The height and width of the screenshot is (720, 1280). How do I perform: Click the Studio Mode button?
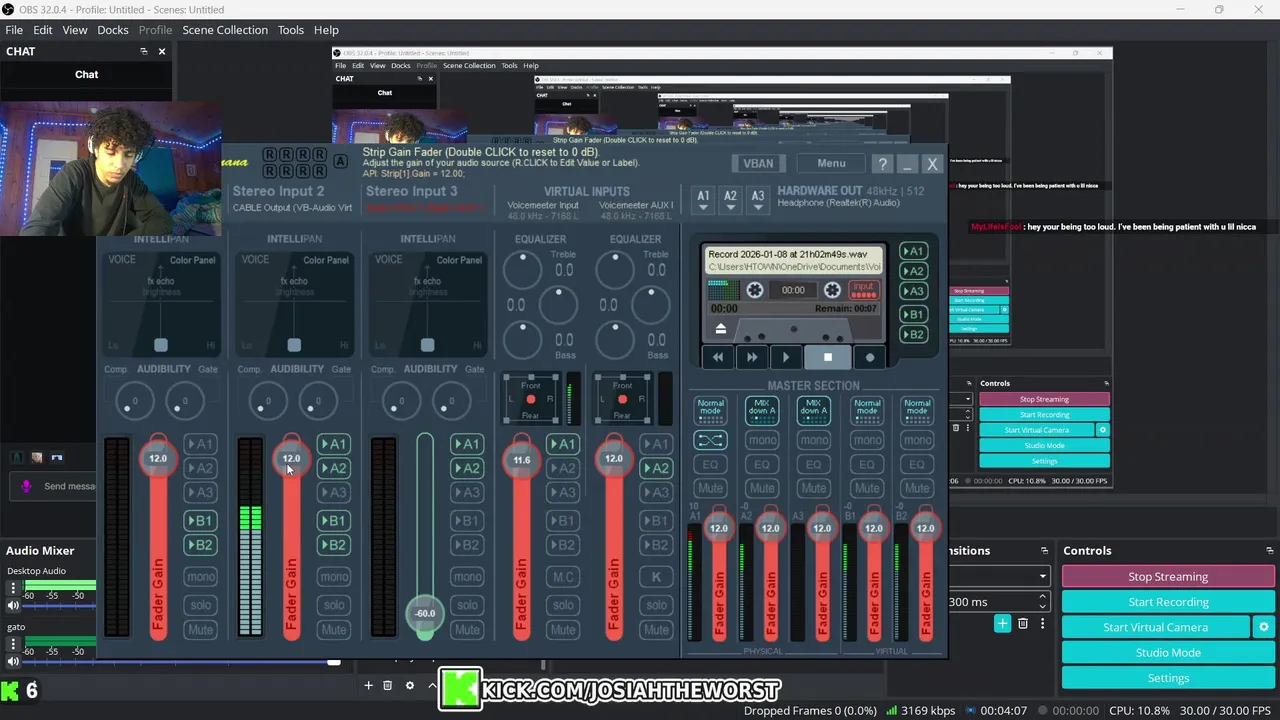coord(1168,652)
